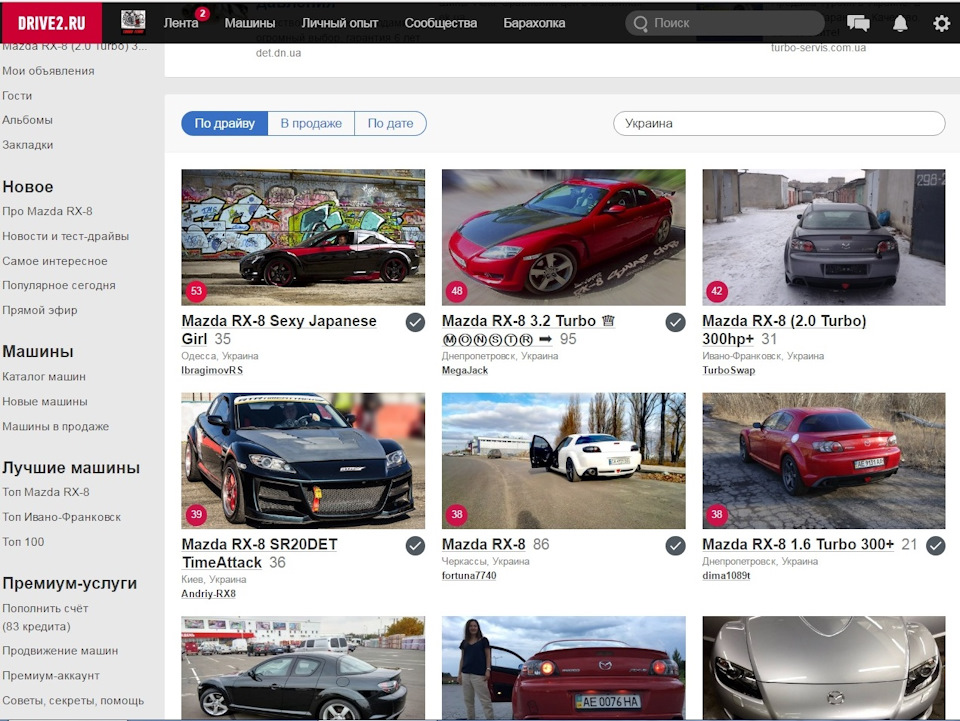Screen dimensions: 960x721
Task: Open Прямой эфир sidebar link
Action: click(x=40, y=310)
